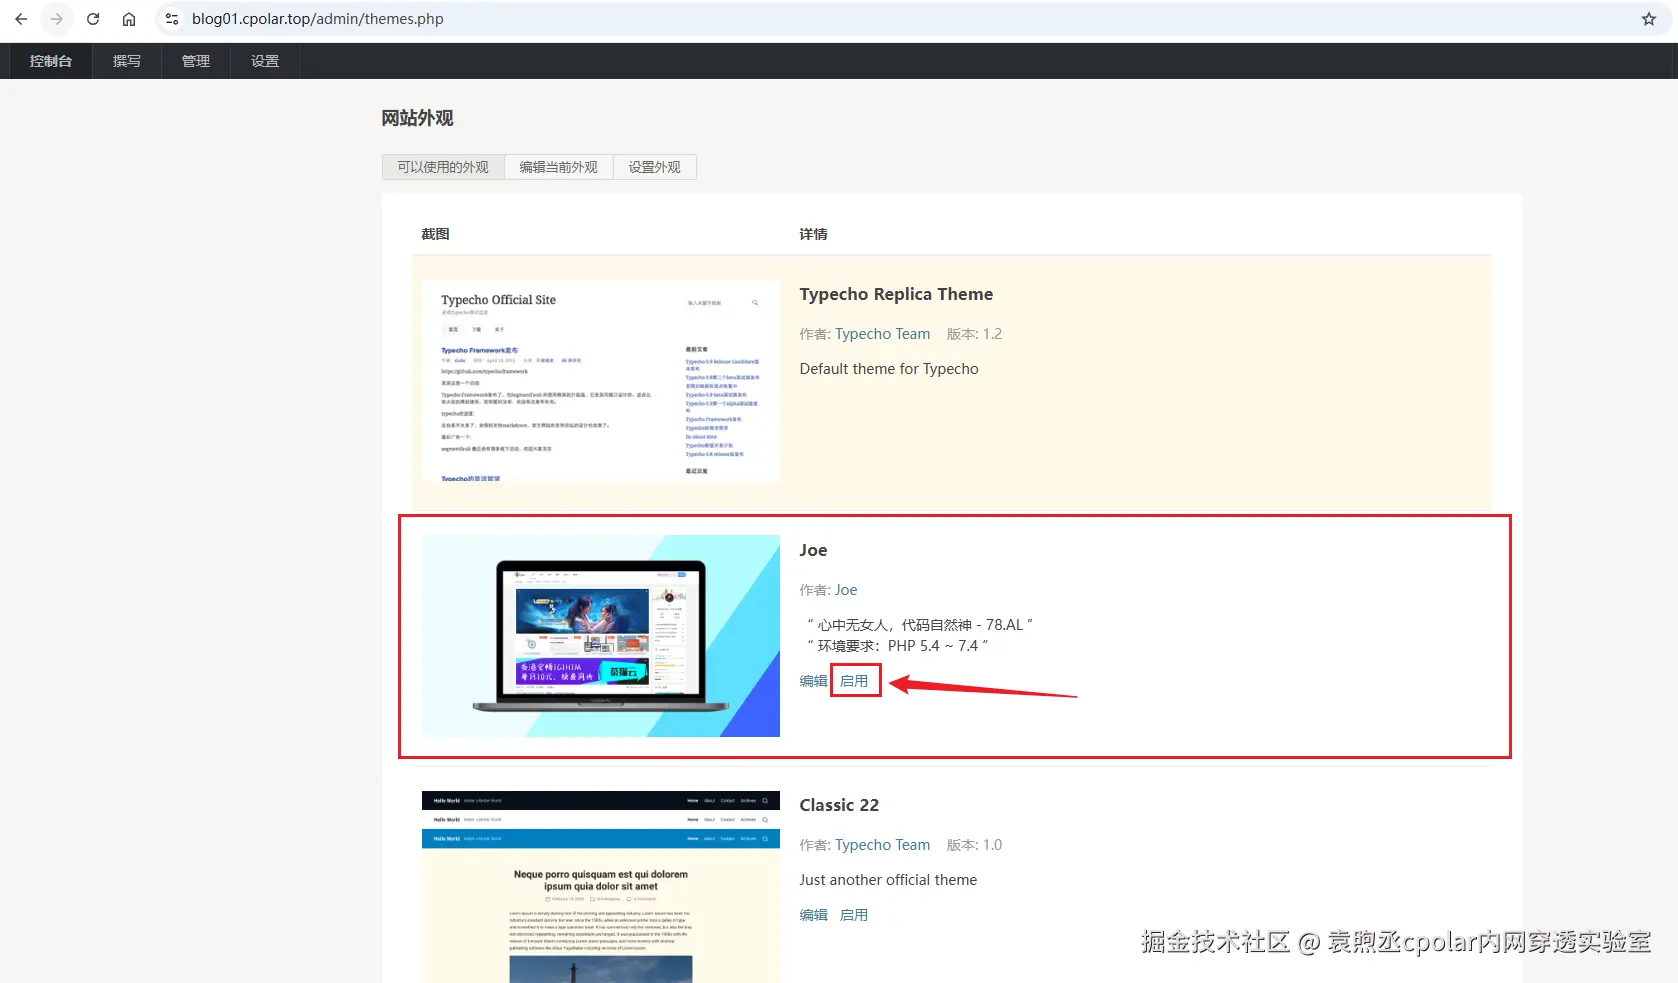This screenshot has height=983, width=1678.
Task: Click the 详情 column header
Action: coord(813,234)
